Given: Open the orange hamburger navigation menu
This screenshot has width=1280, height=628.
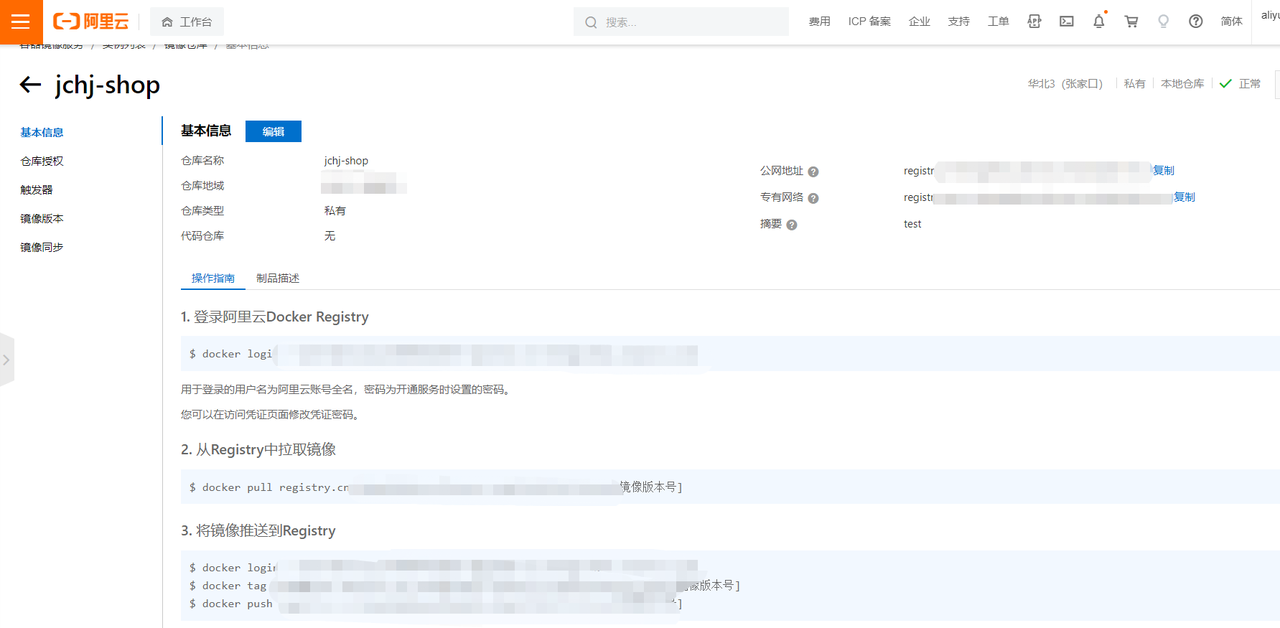Looking at the screenshot, I should (x=21, y=22).
